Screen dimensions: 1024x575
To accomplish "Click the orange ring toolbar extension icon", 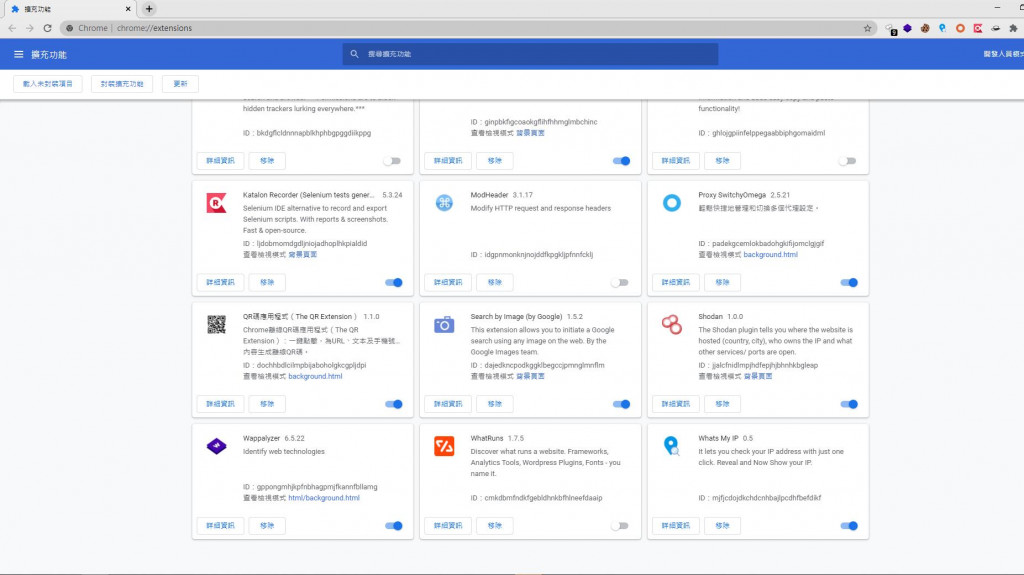I will [x=960, y=28].
